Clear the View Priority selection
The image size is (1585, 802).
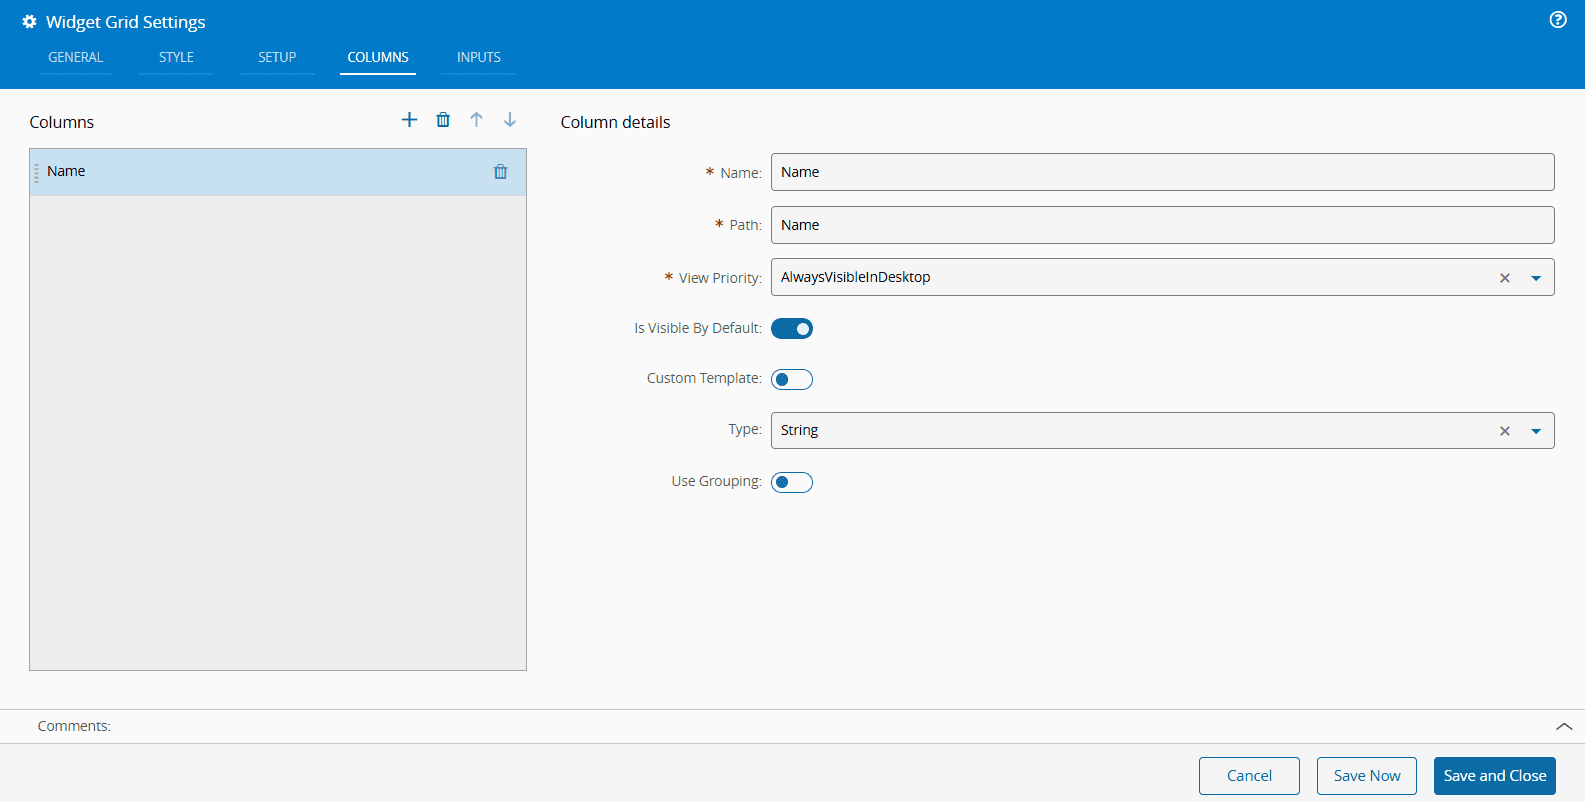tap(1504, 278)
